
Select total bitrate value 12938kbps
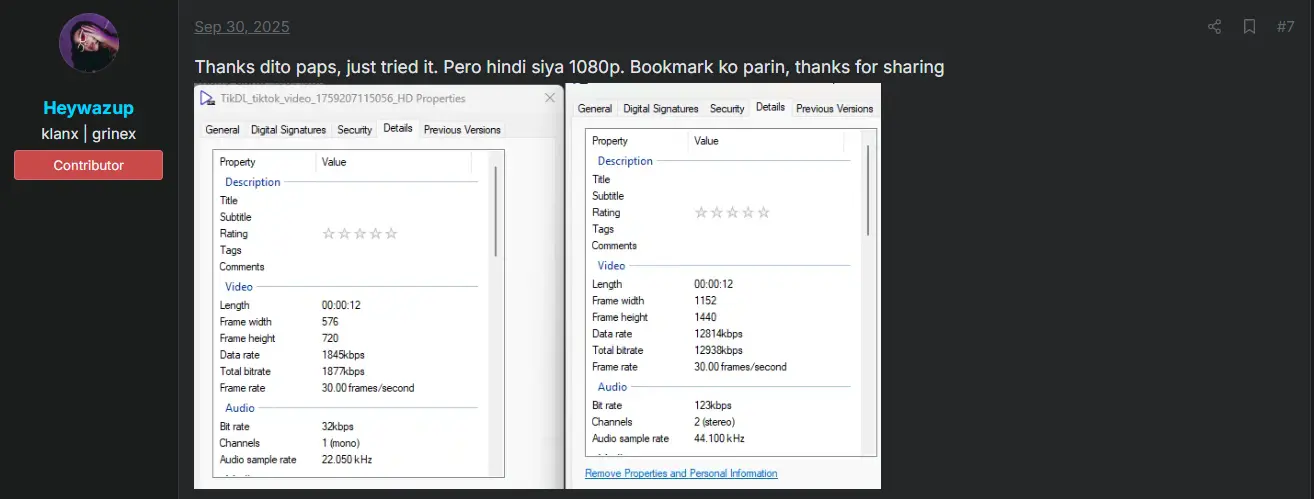coord(718,350)
